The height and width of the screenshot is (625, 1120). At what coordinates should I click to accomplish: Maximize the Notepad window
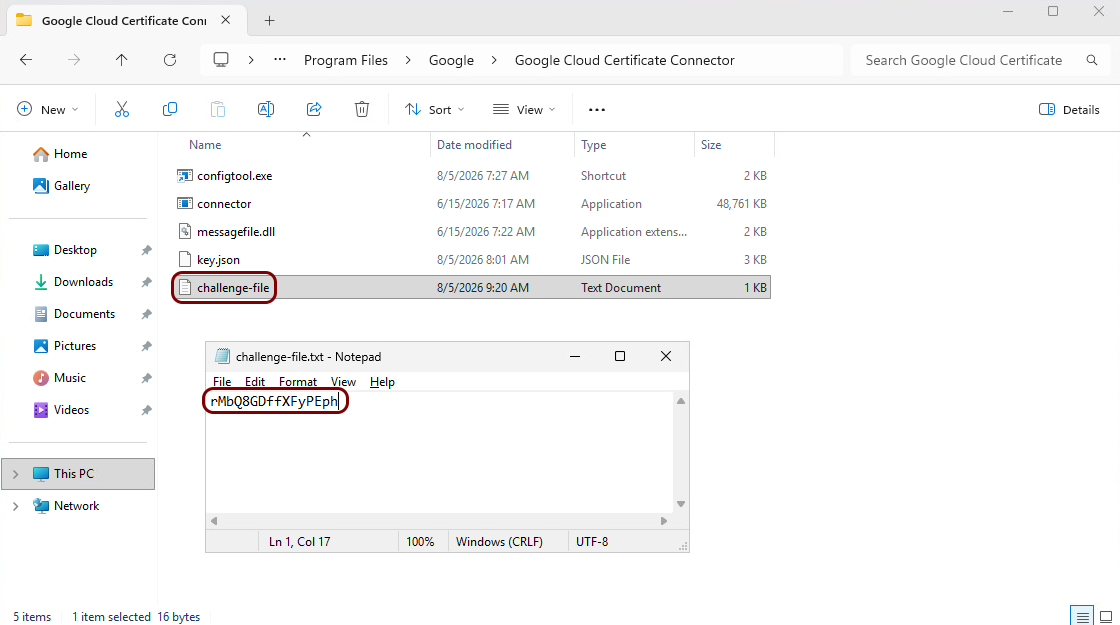click(x=620, y=356)
